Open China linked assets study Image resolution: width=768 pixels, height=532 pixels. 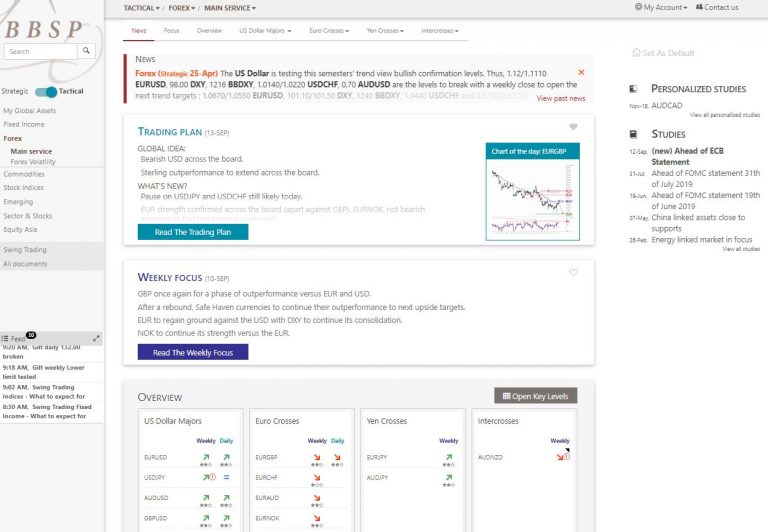point(698,222)
